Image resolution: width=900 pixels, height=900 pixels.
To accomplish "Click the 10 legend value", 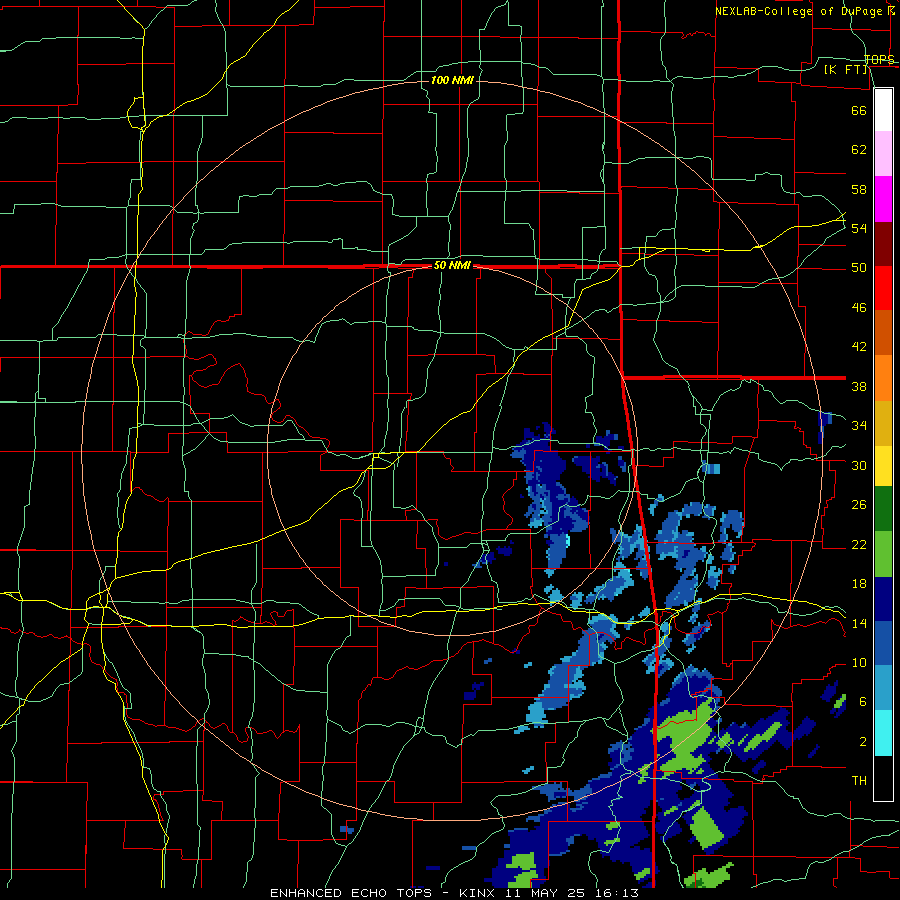I will tap(859, 662).
